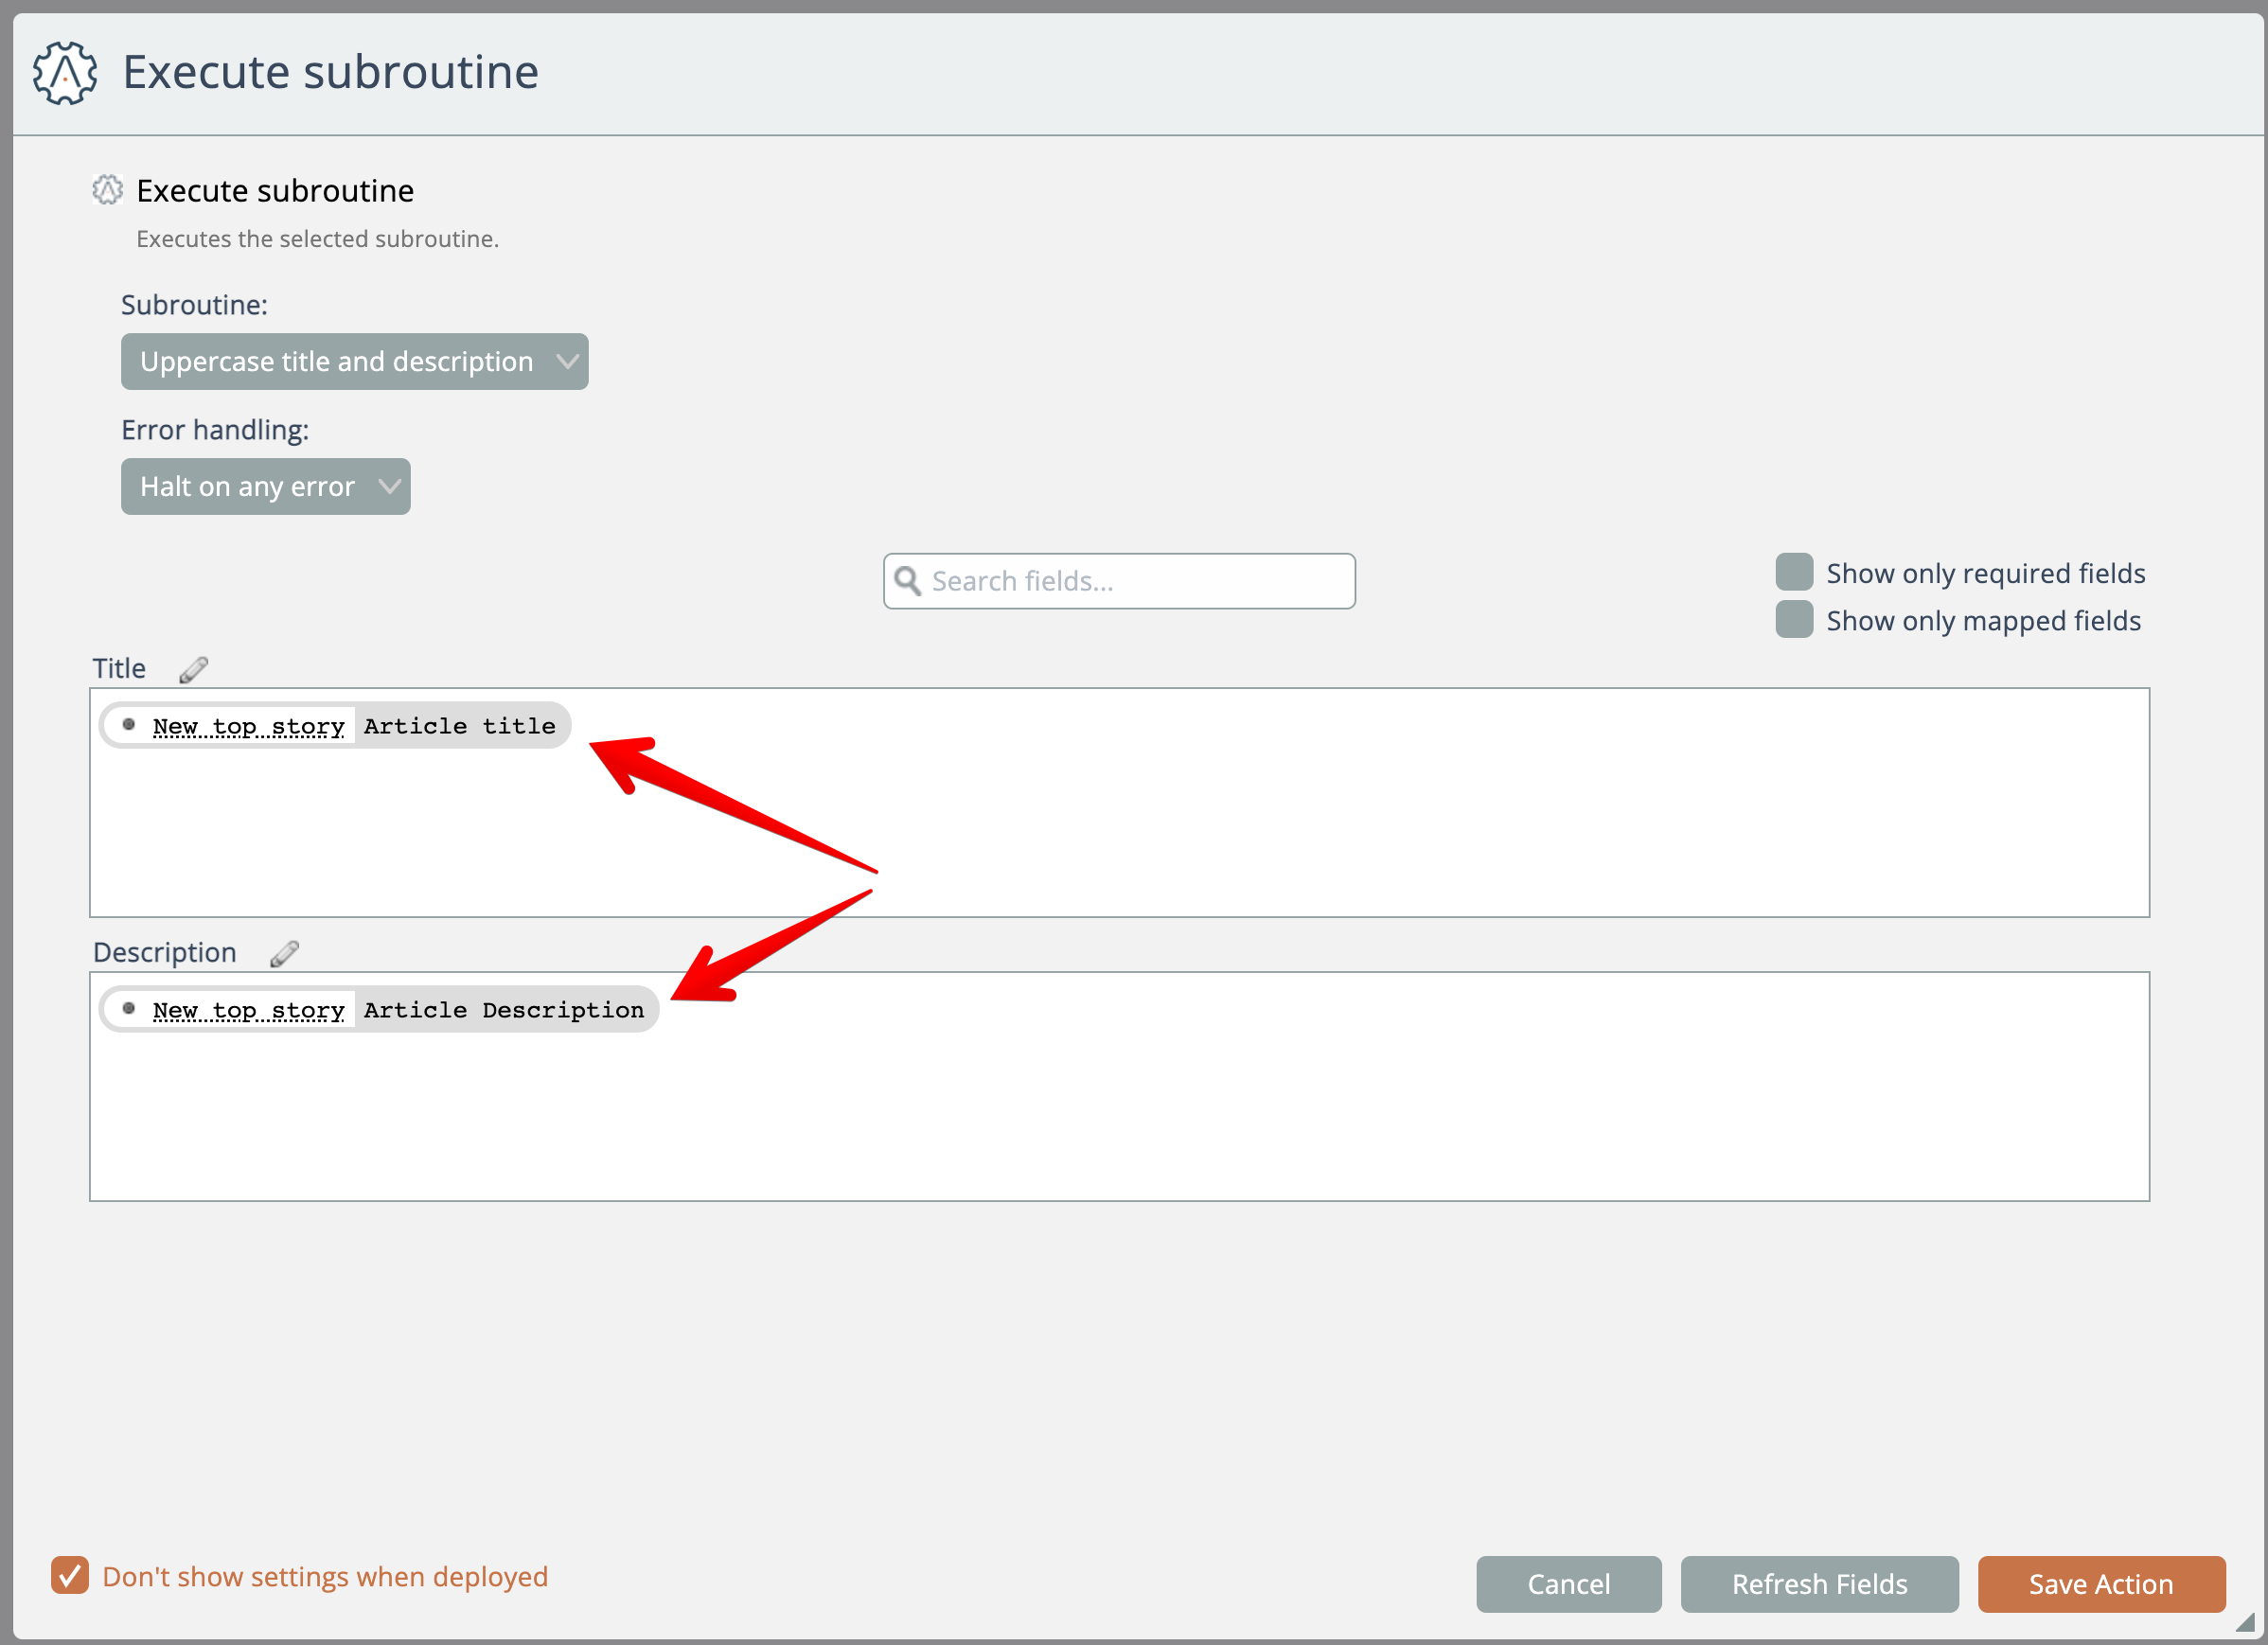Expand the Error handling dropdown
2268x1645 pixels.
(265, 486)
